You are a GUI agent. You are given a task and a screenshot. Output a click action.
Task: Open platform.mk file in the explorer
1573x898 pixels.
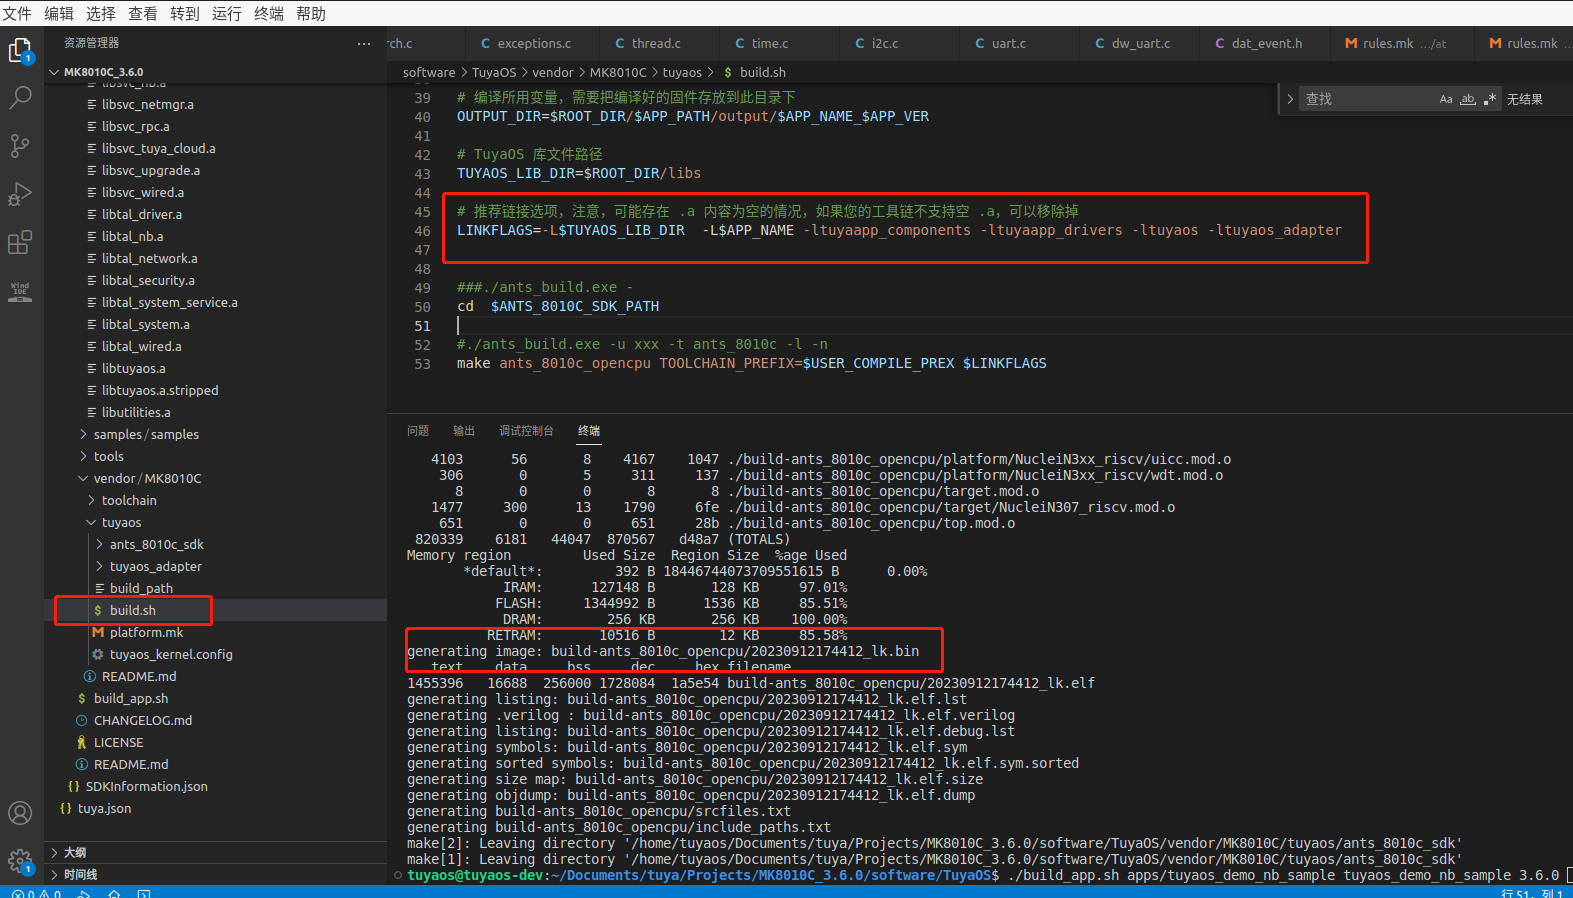(146, 632)
